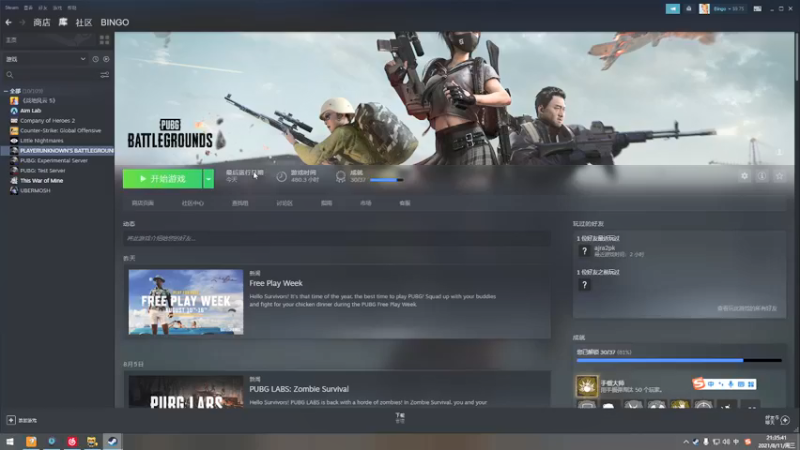The width and height of the screenshot is (800, 450).
Task: Open the PUBG game settings gear
Action: click(x=744, y=176)
